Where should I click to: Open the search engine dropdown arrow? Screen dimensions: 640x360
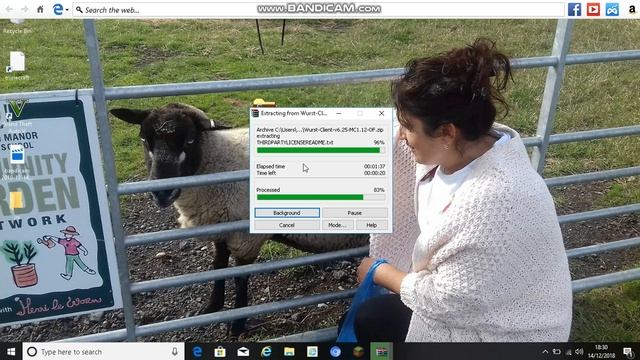point(67,10)
